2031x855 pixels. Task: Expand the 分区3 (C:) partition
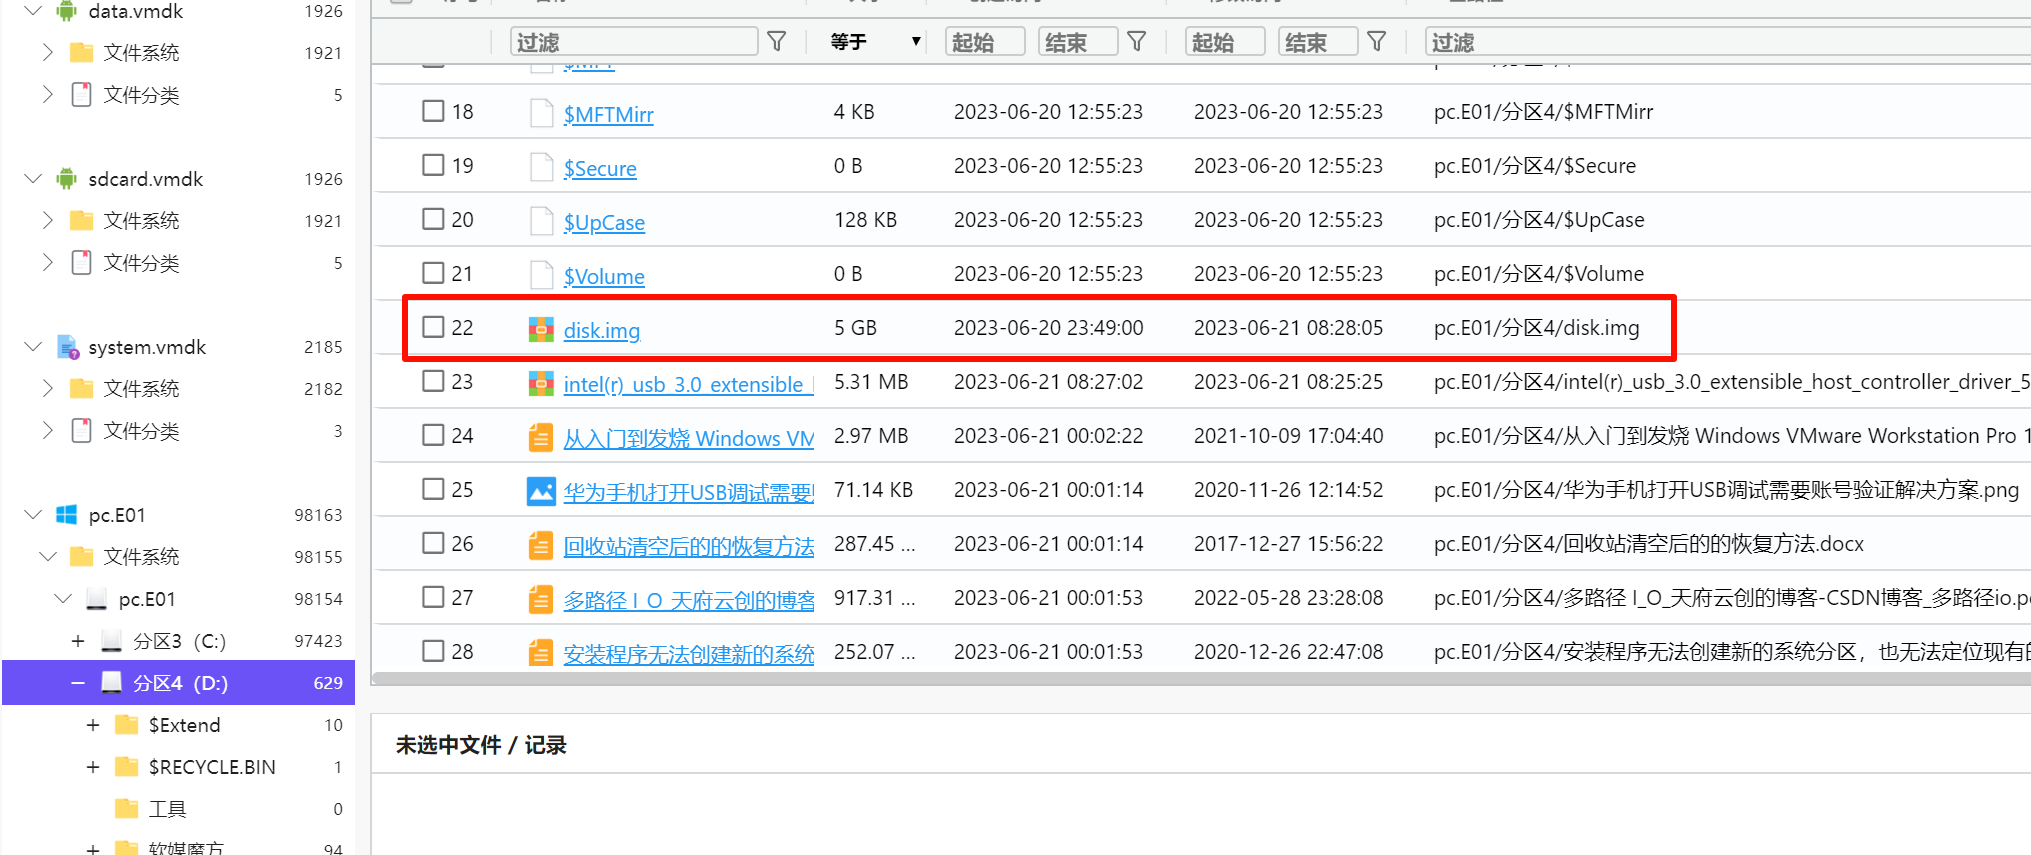[x=78, y=640]
